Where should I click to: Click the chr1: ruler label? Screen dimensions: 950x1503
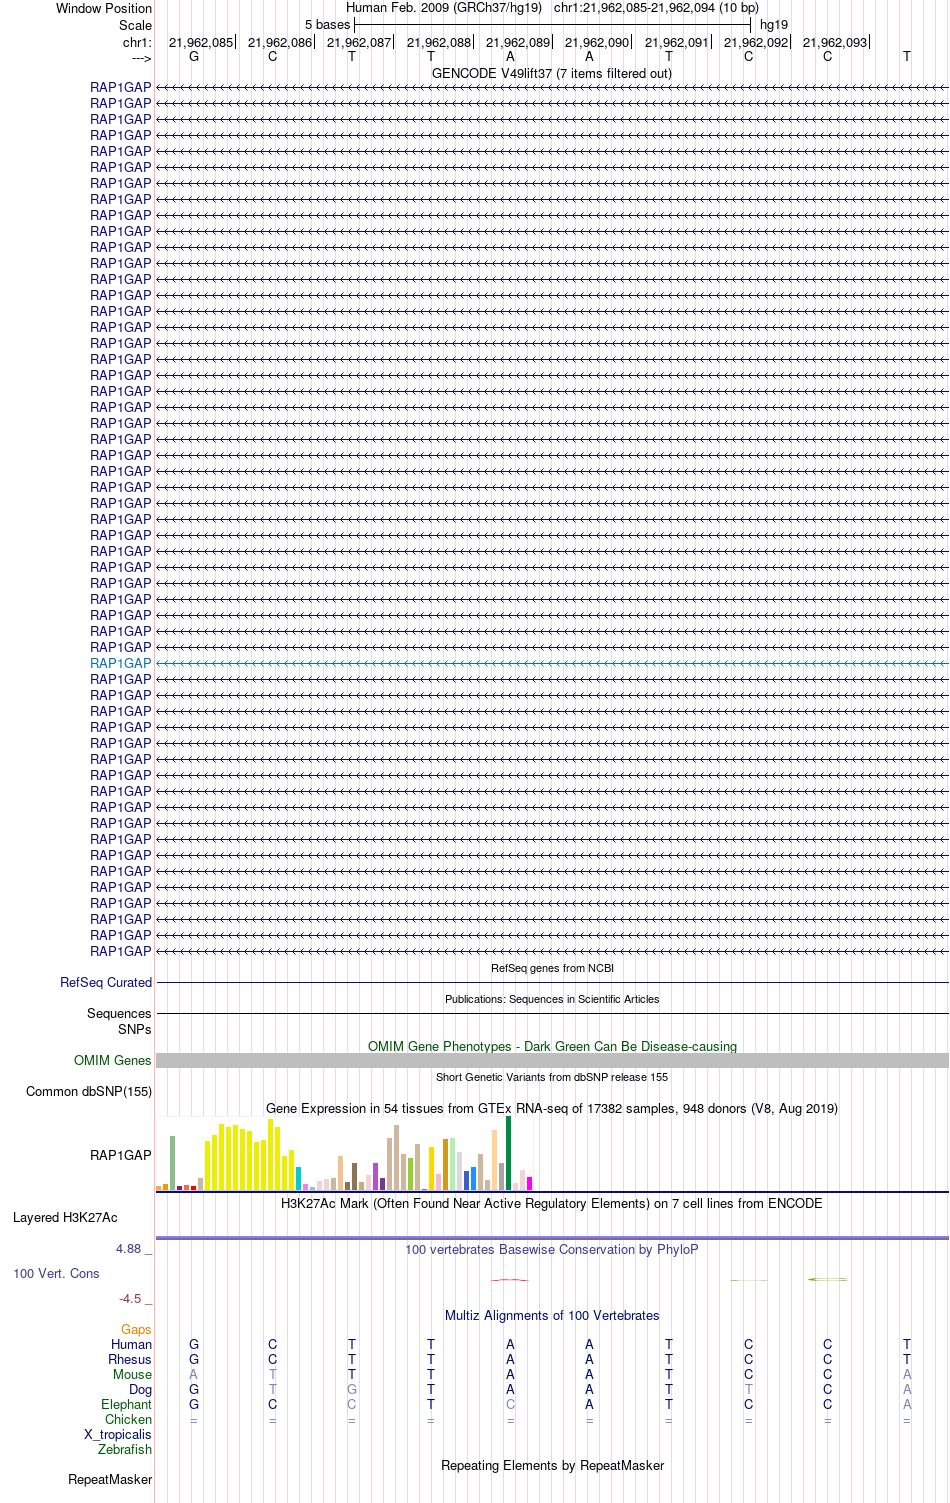137,42
